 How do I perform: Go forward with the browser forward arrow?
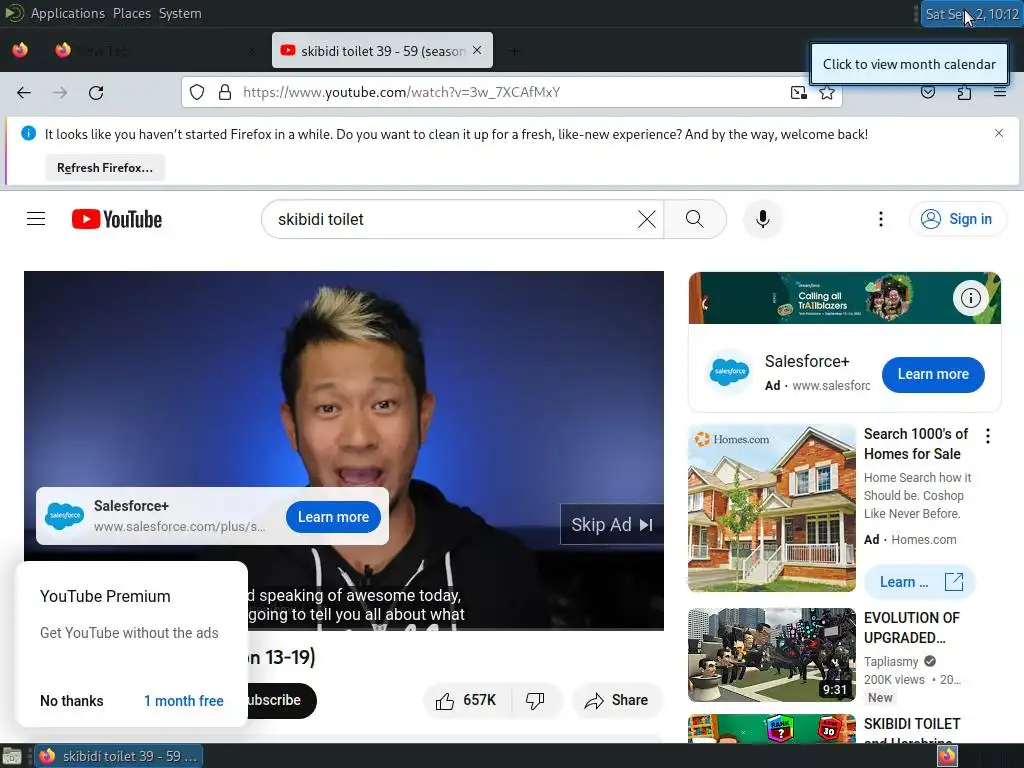point(60,93)
